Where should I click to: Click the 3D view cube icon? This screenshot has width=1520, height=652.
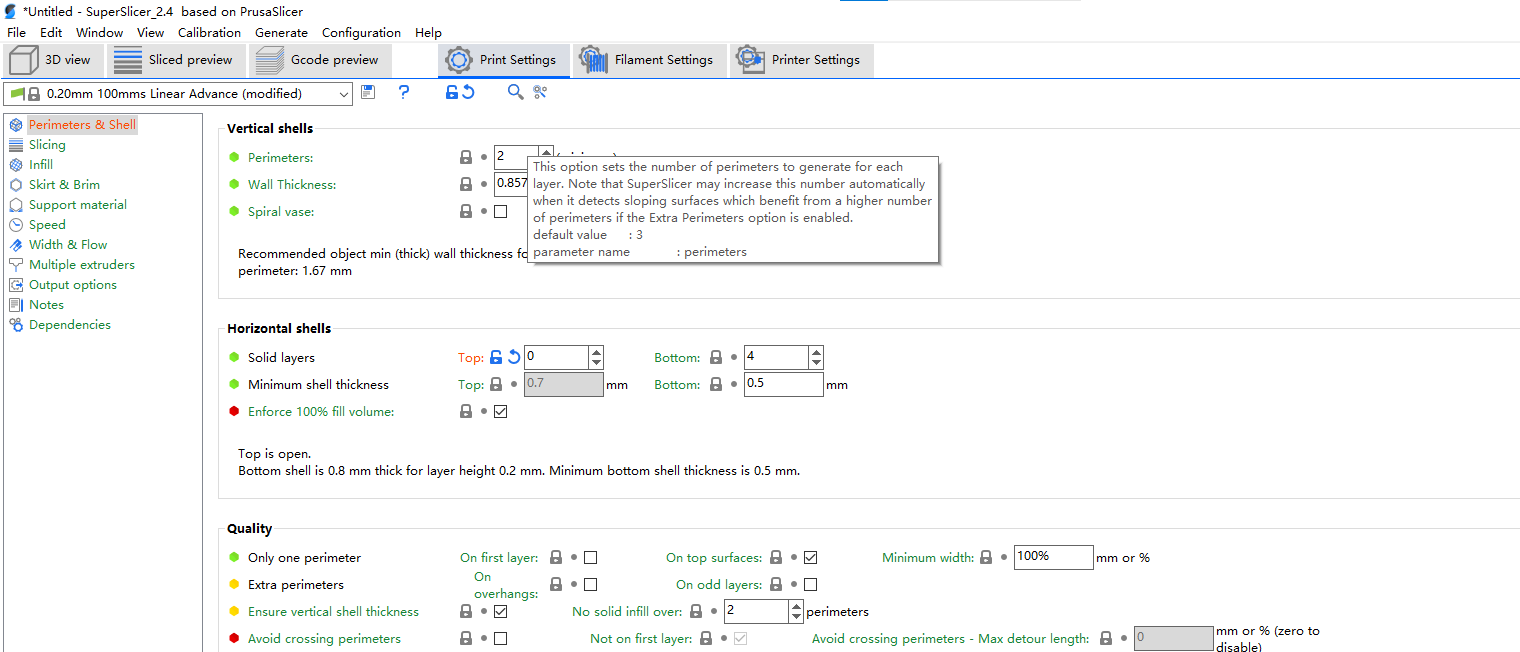pos(24,60)
